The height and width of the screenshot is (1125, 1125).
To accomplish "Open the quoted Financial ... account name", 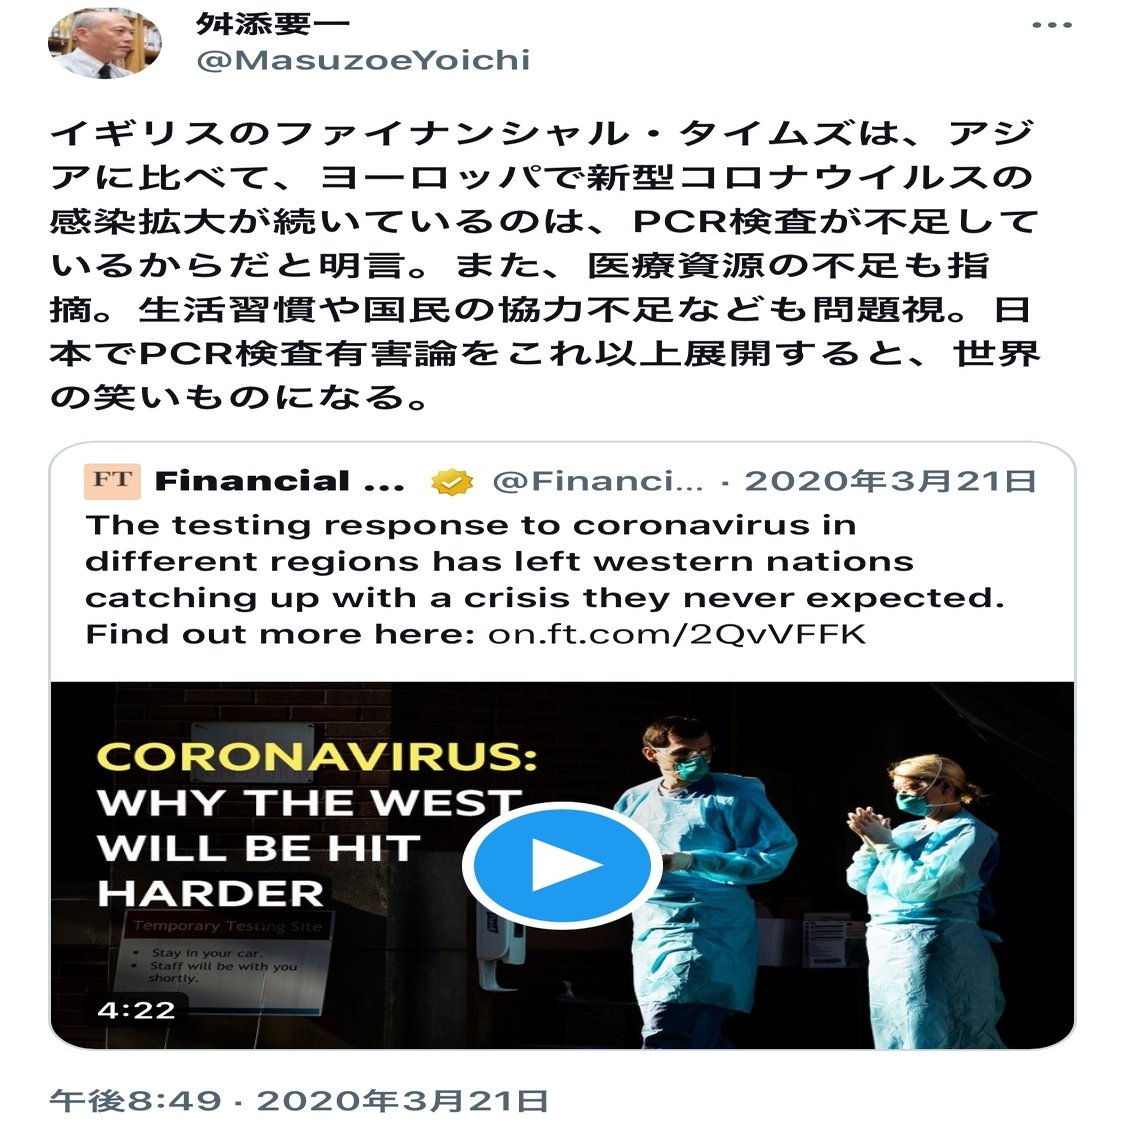I will pos(280,481).
